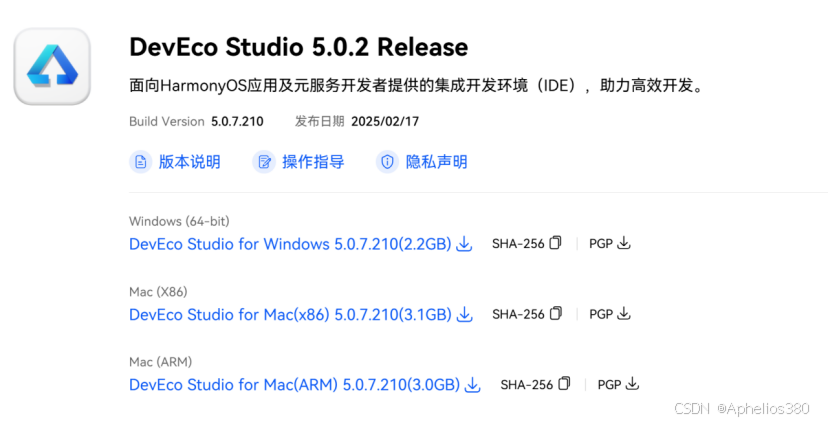Copy the Windows SHA-256 hash icon
The height and width of the screenshot is (424, 829).
click(x=555, y=243)
